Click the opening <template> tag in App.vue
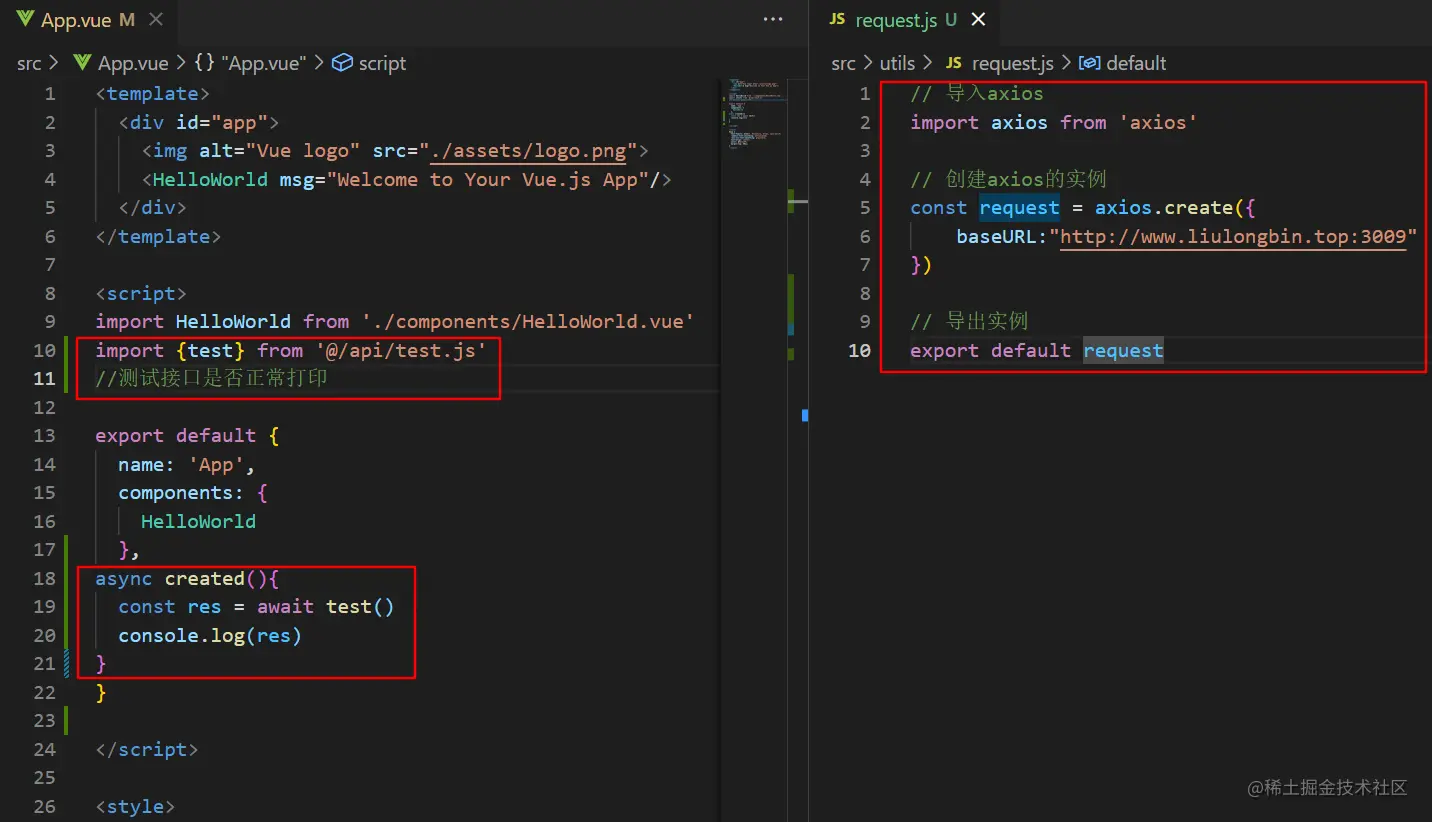The image size is (1432, 822). point(153,94)
